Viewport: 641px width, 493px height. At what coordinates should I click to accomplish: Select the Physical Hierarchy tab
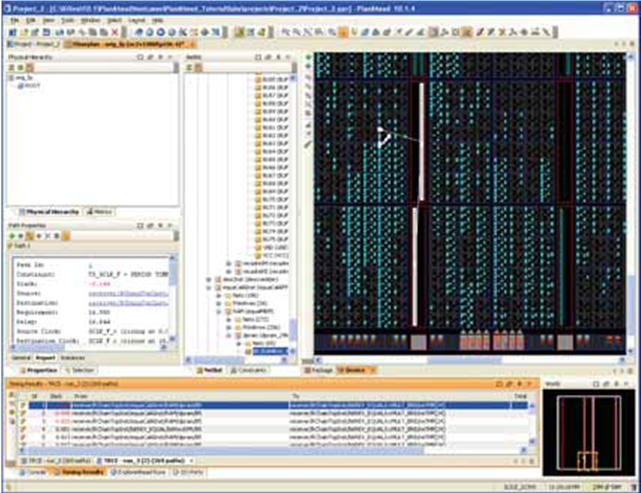tap(48, 212)
